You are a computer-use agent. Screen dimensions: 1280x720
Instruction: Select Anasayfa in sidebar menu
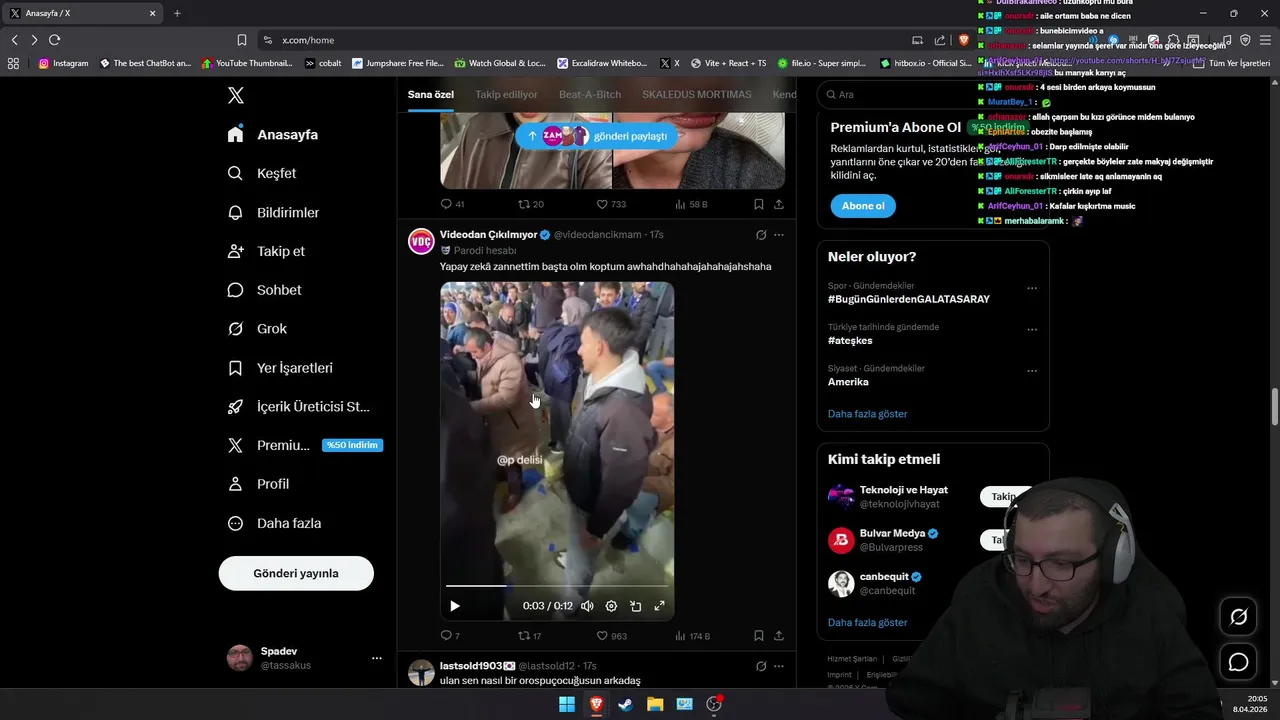(x=273, y=134)
